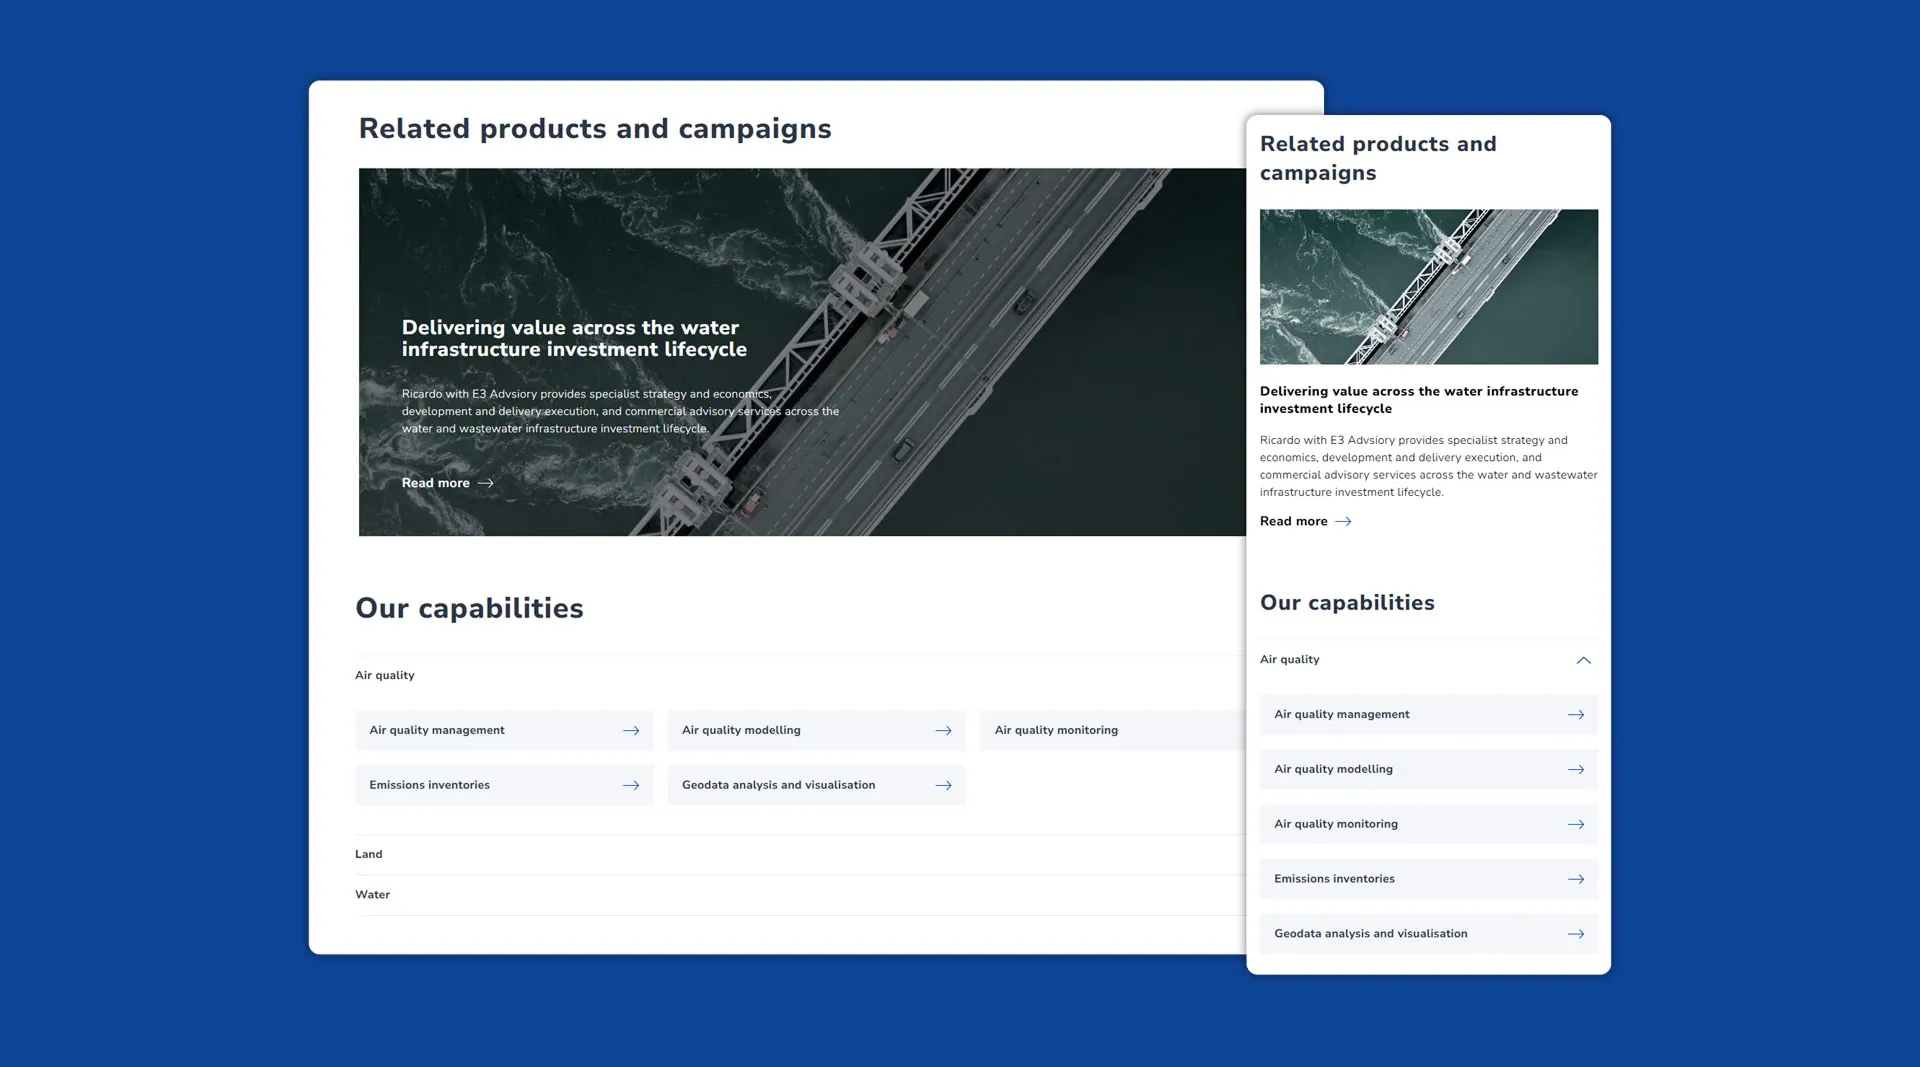
Task: Click the bridge photo thumbnail in mobile view
Action: (x=1428, y=287)
